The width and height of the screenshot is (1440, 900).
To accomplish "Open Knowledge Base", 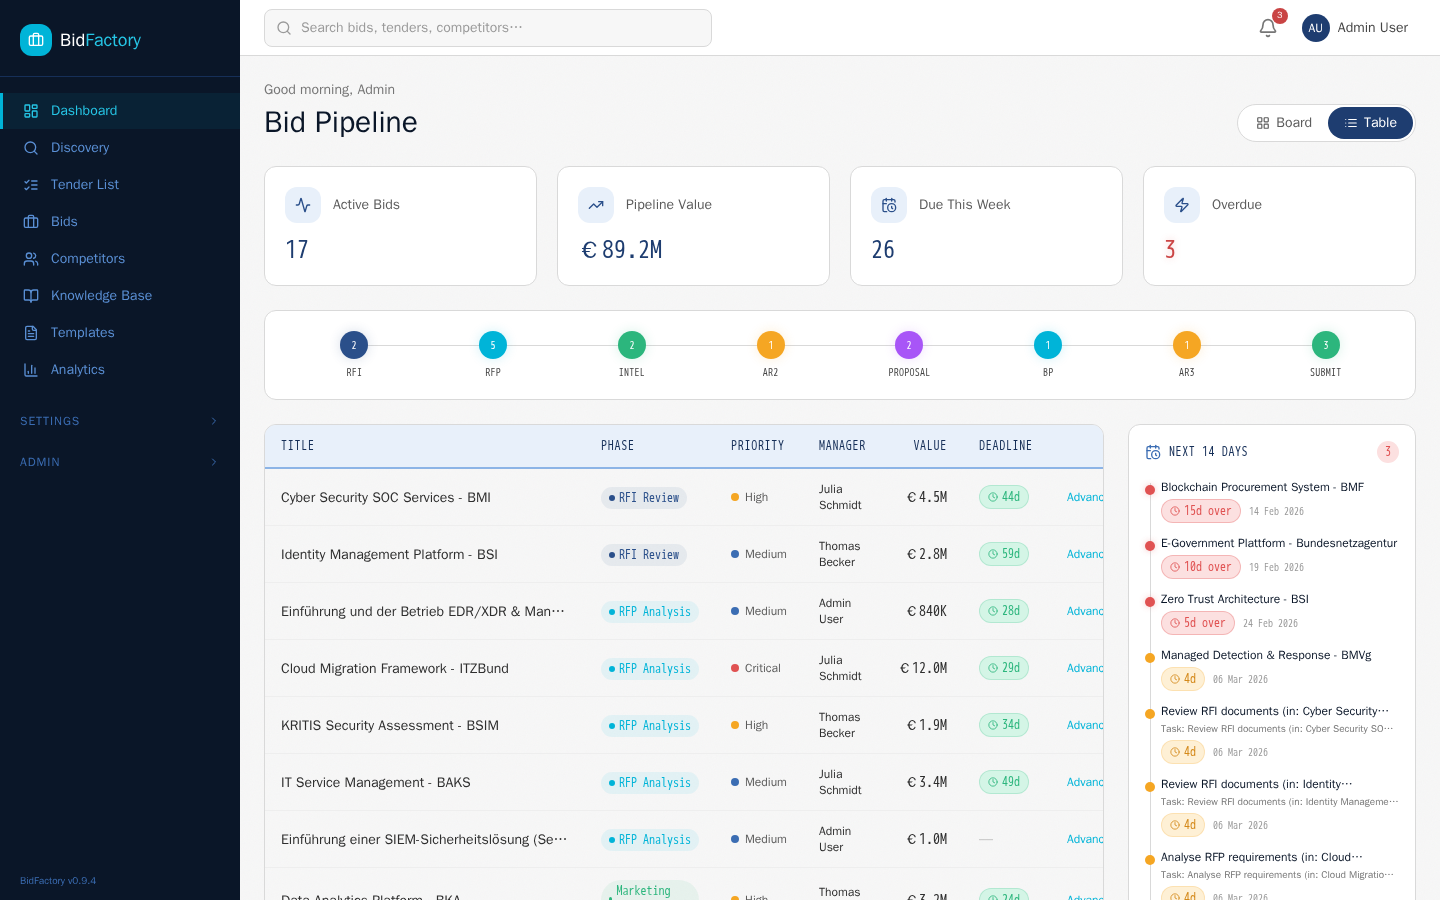I will coord(120,296).
